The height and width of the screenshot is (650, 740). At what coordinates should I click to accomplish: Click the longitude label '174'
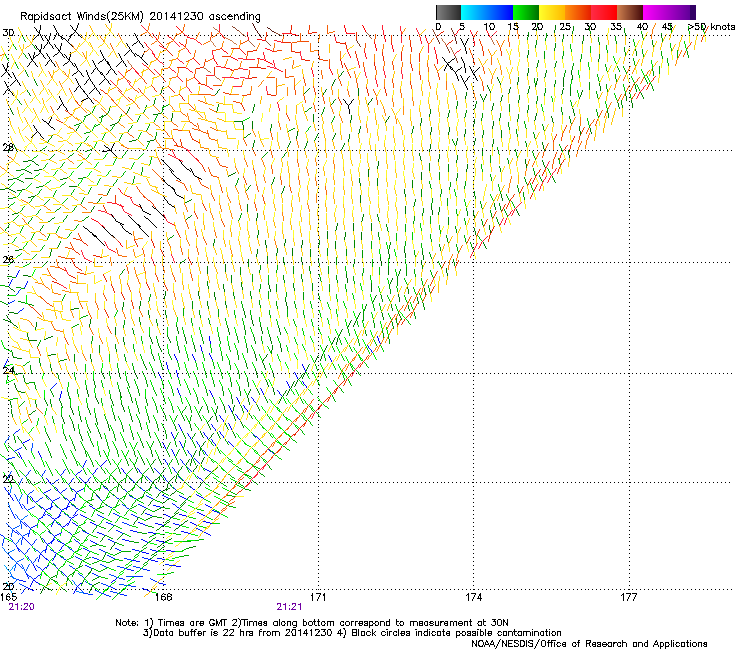pyautogui.click(x=473, y=597)
